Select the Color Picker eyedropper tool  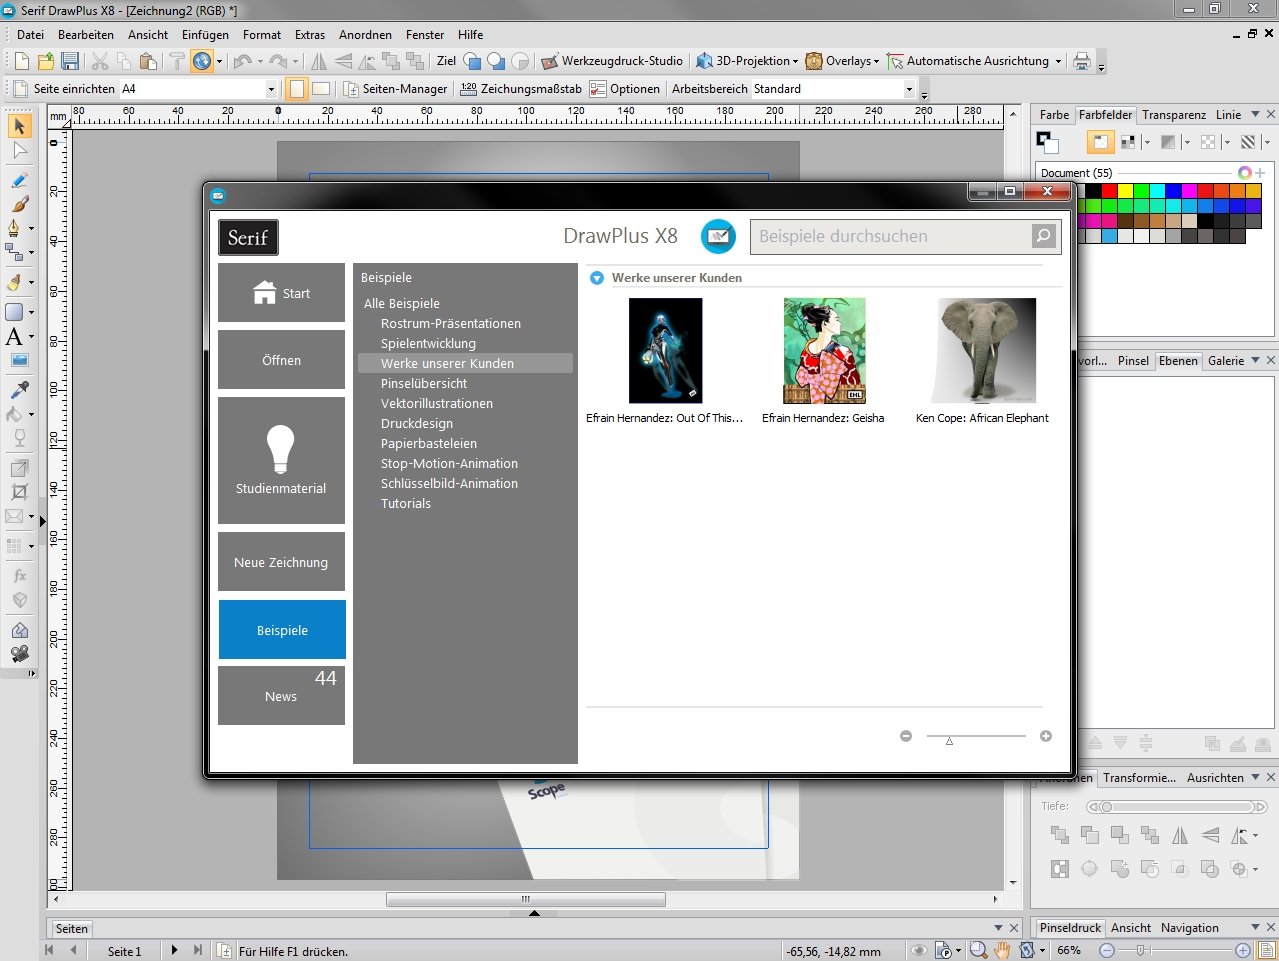tap(19, 389)
